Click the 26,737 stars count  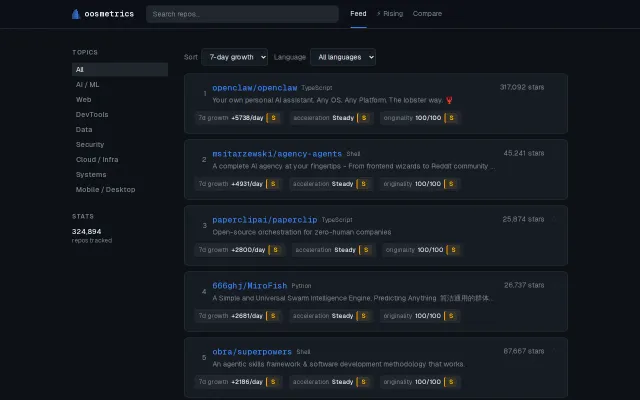click(x=524, y=285)
